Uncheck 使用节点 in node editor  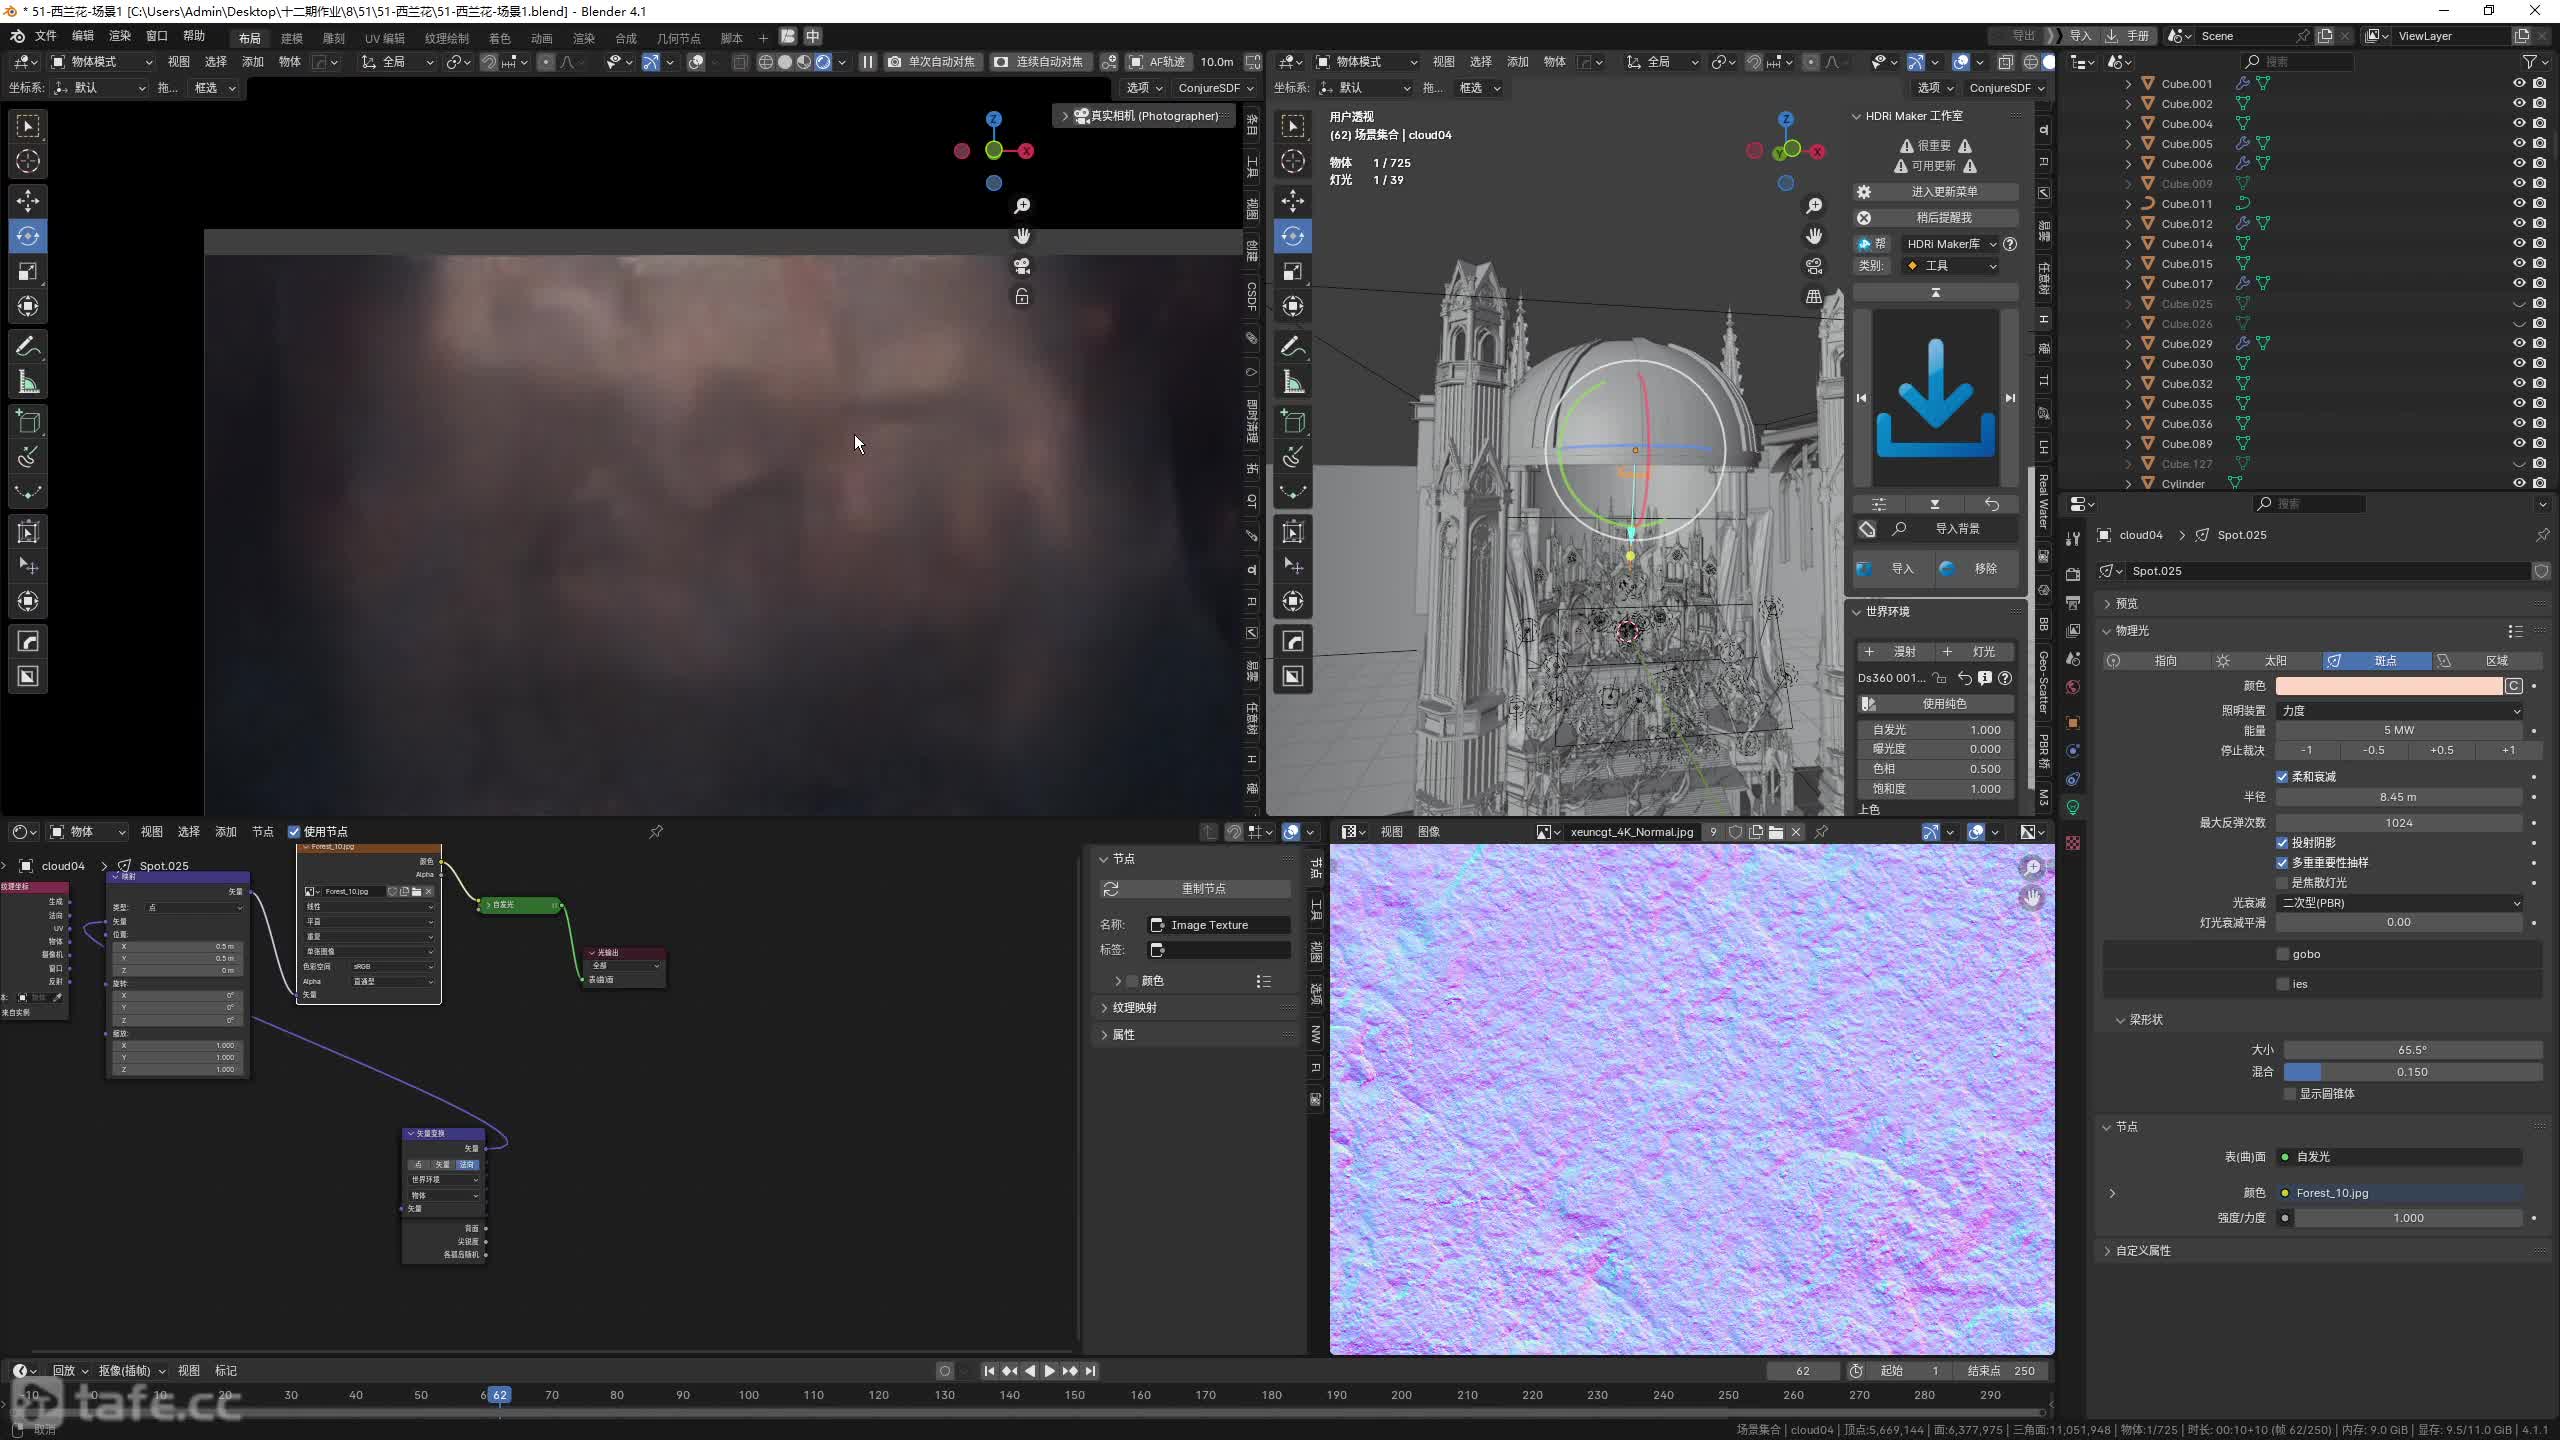coord(294,832)
